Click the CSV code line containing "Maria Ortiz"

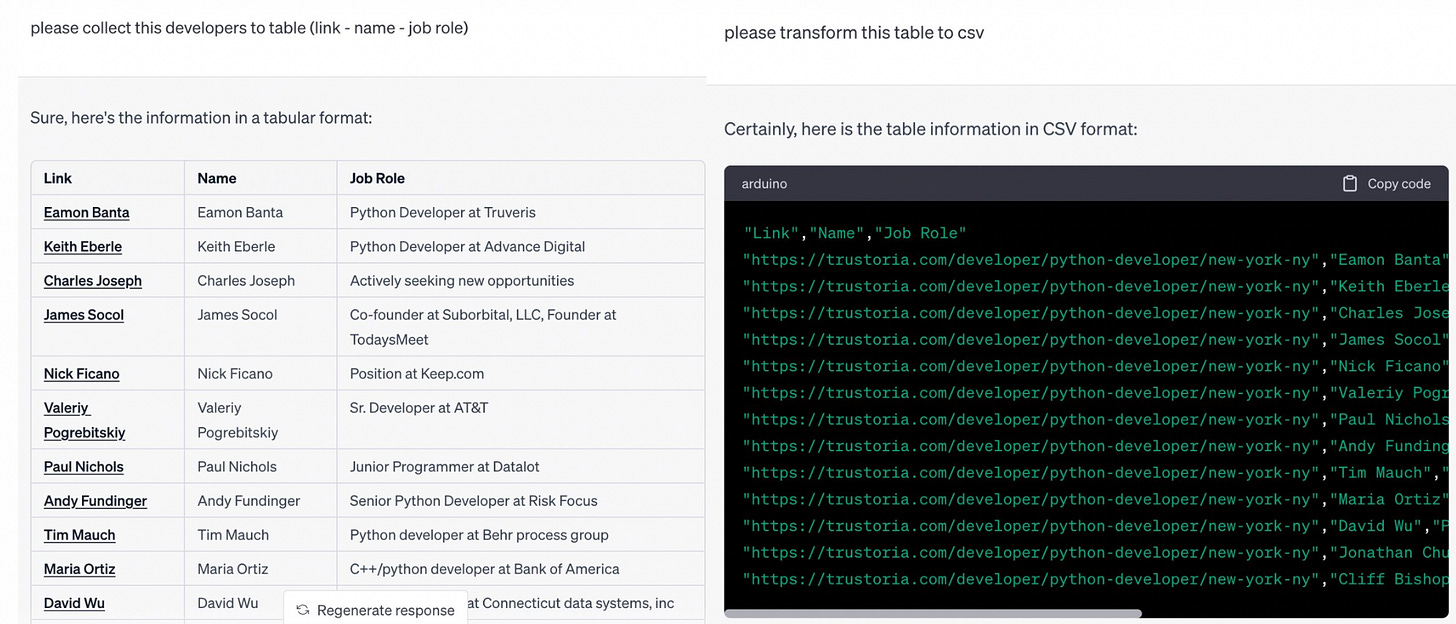point(1095,499)
